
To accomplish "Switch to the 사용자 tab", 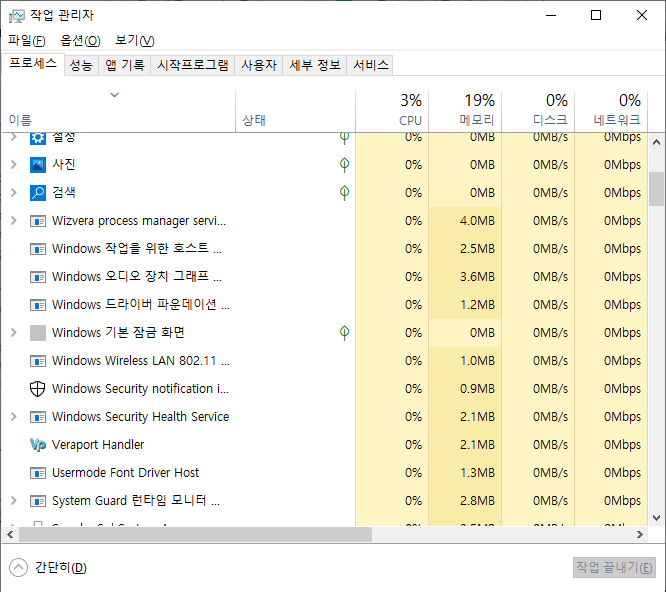I will coord(259,65).
